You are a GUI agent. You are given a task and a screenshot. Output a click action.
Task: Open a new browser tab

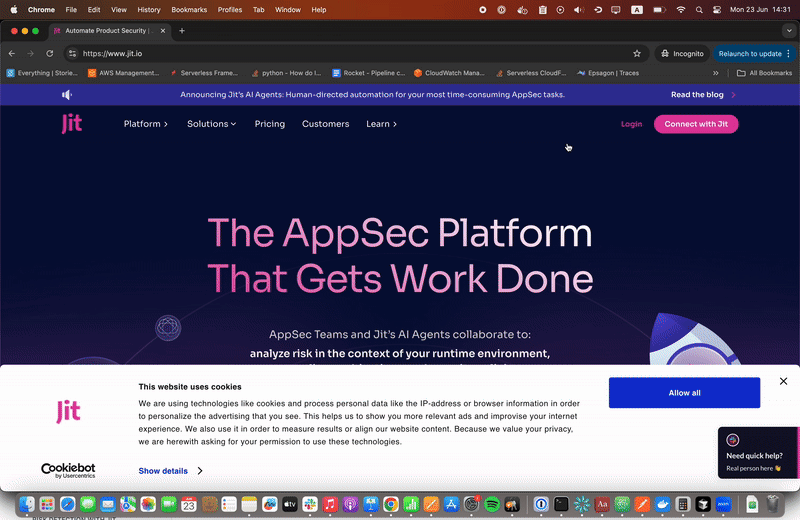click(182, 31)
